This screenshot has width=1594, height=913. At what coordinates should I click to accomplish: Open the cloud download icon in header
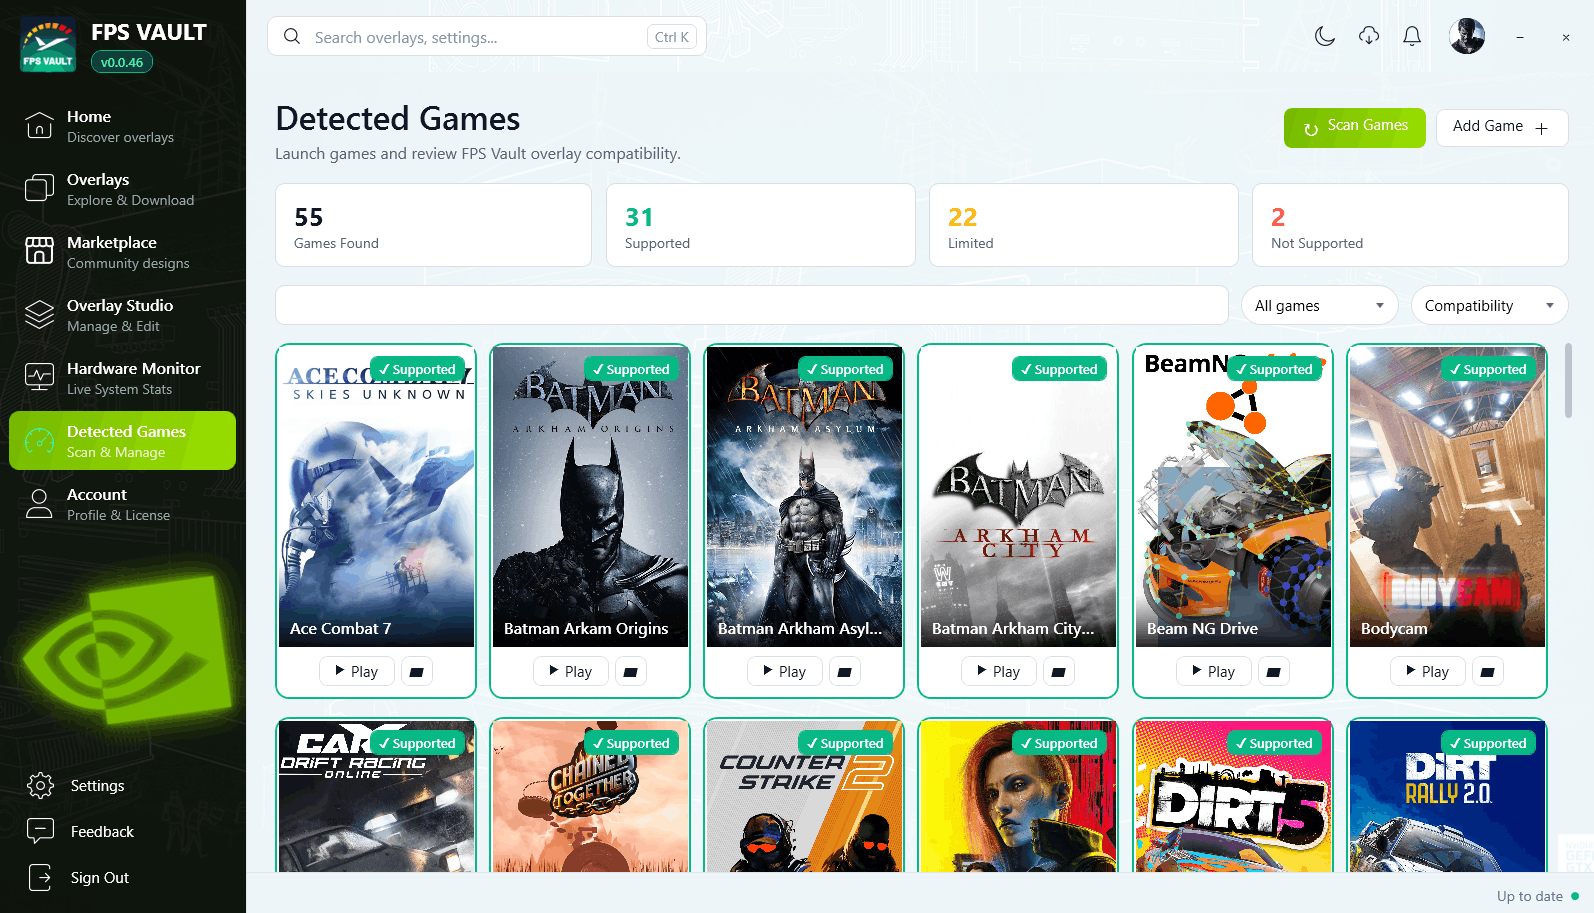[x=1369, y=37]
